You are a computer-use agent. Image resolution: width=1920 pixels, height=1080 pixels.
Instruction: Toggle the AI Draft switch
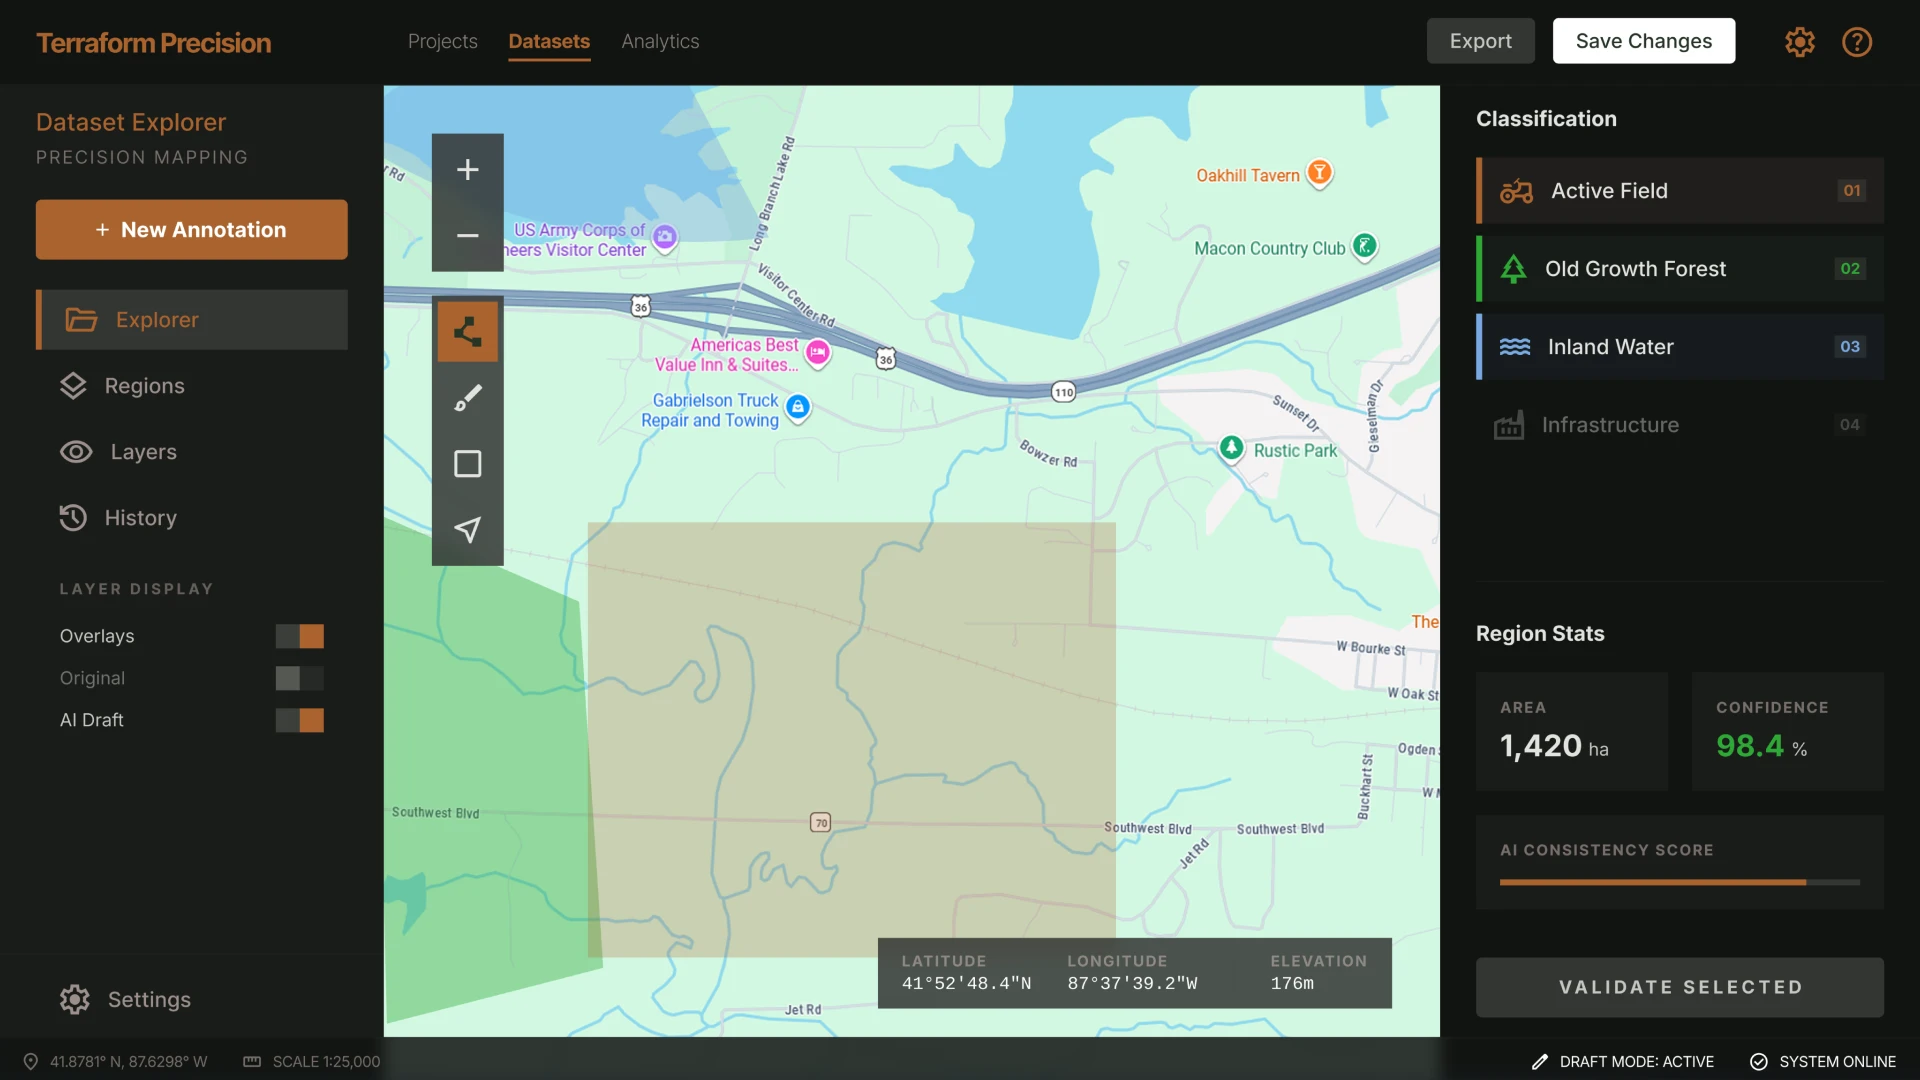pos(299,720)
